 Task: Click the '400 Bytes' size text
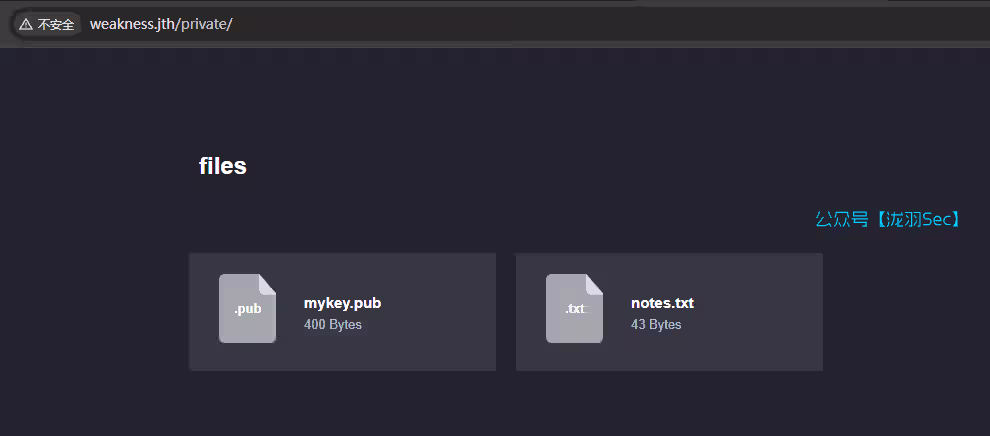click(333, 324)
